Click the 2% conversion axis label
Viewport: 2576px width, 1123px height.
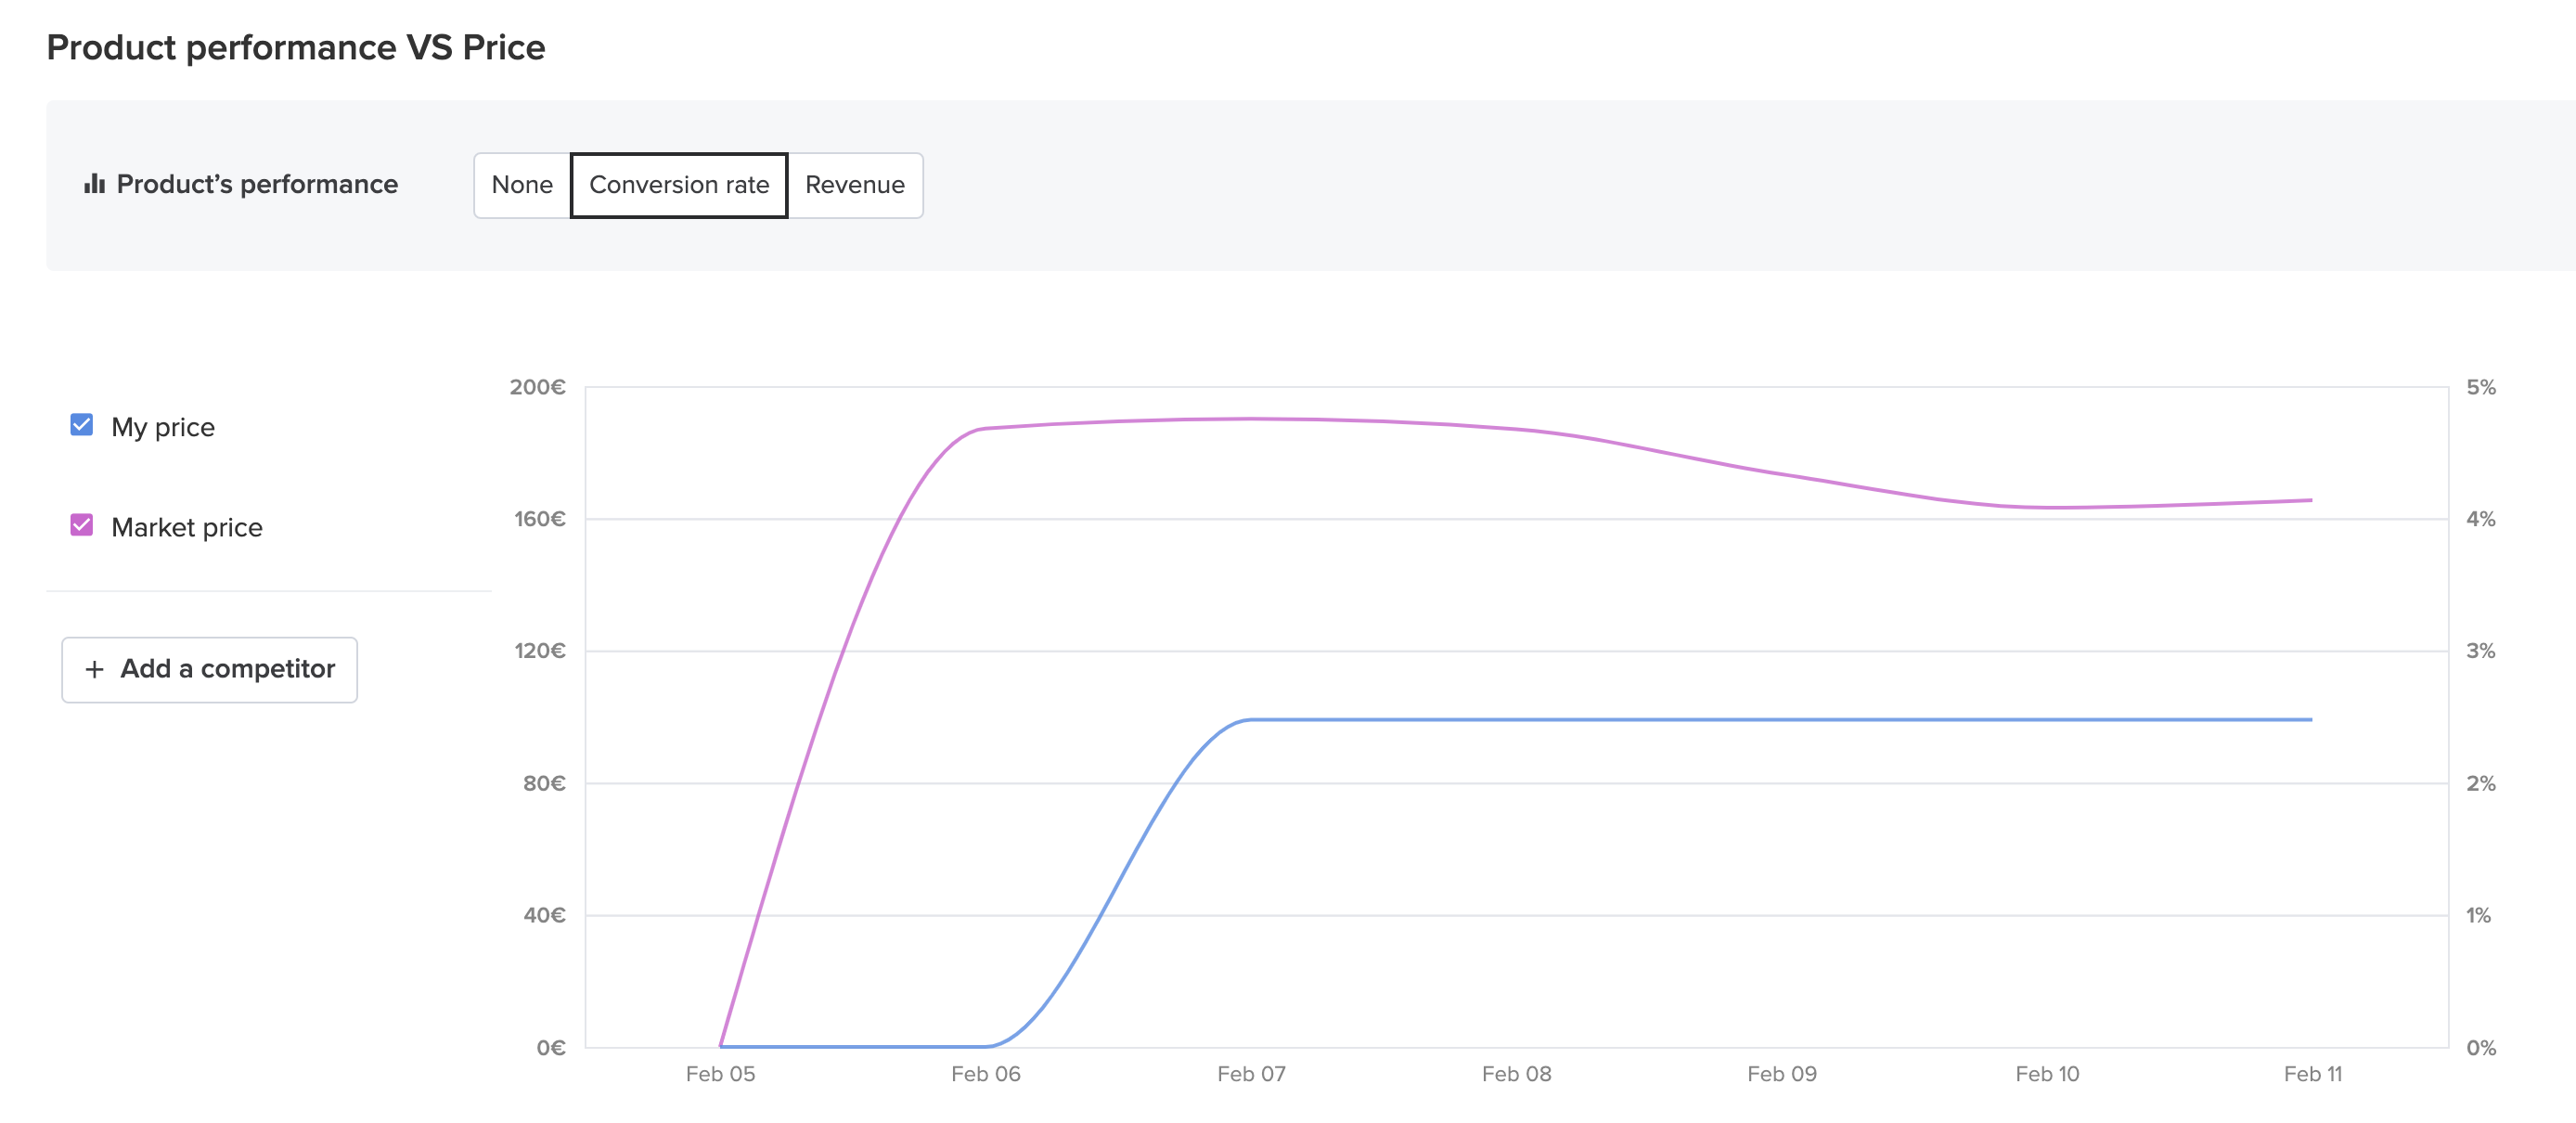[2481, 783]
